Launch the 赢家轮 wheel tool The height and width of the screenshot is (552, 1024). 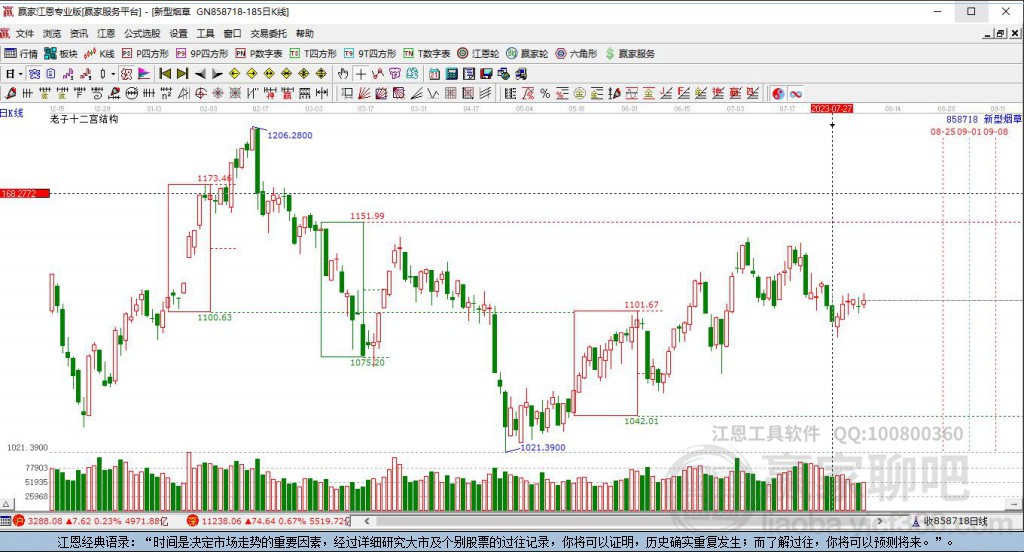point(527,54)
